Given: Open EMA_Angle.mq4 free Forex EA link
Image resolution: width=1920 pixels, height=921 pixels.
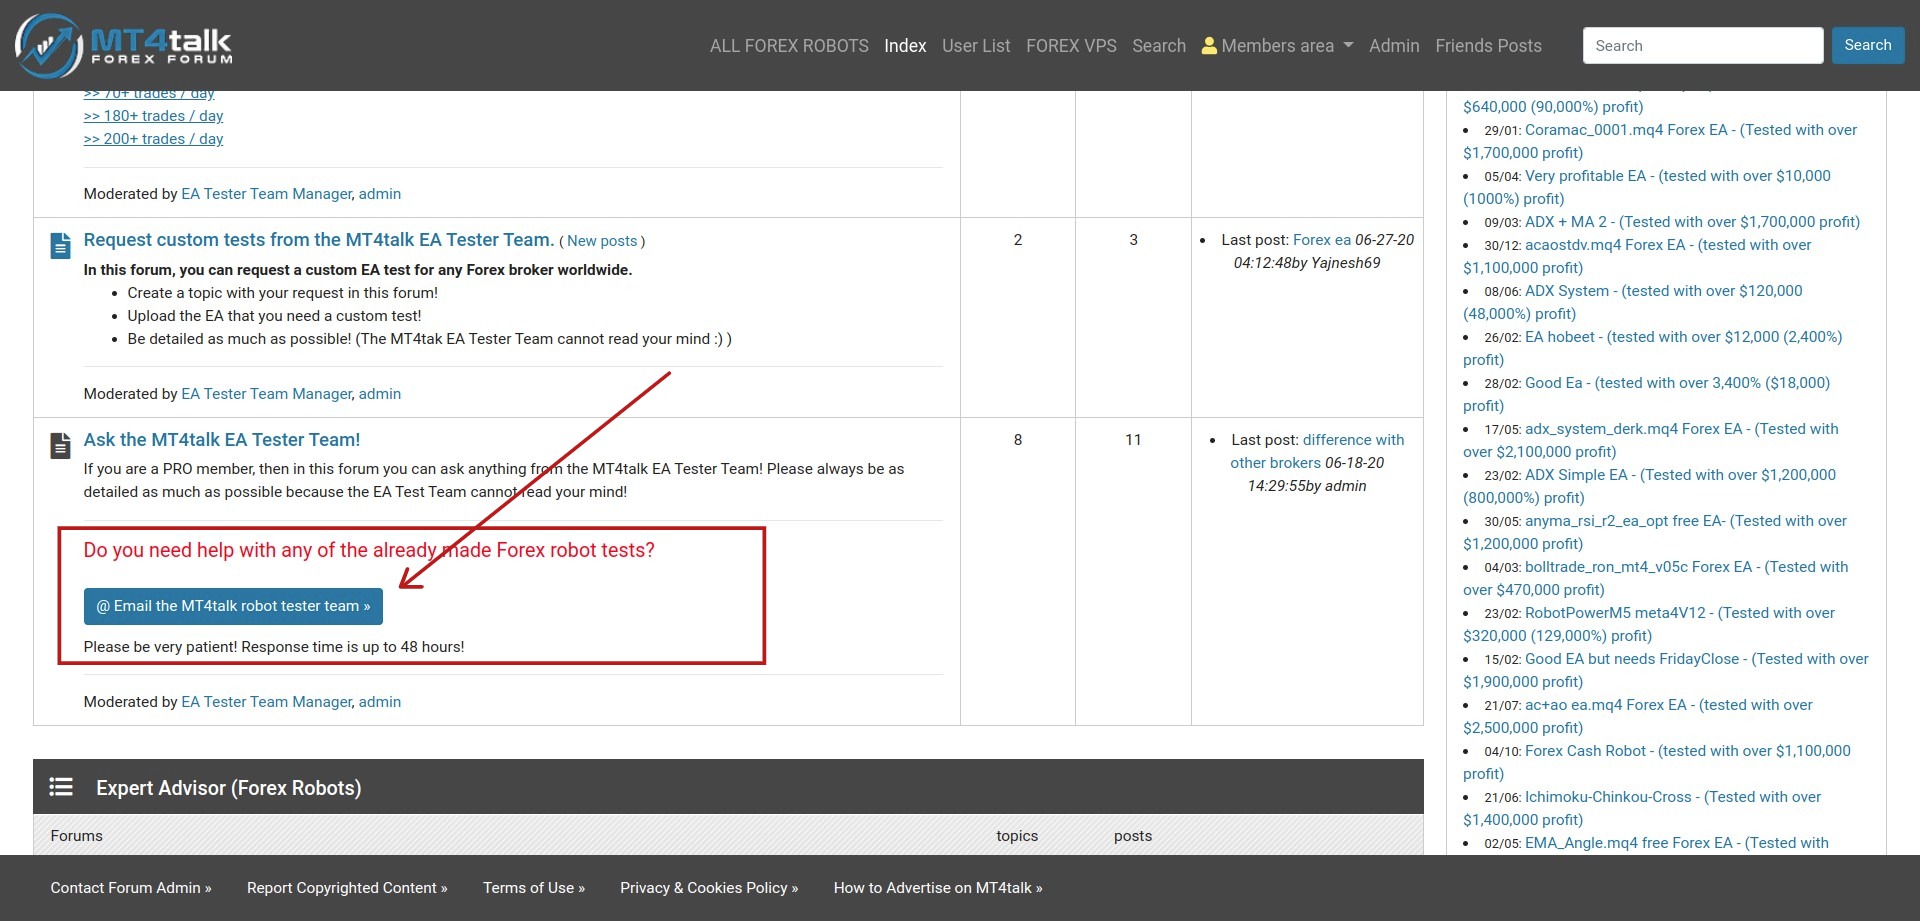Looking at the screenshot, I should point(1676,843).
